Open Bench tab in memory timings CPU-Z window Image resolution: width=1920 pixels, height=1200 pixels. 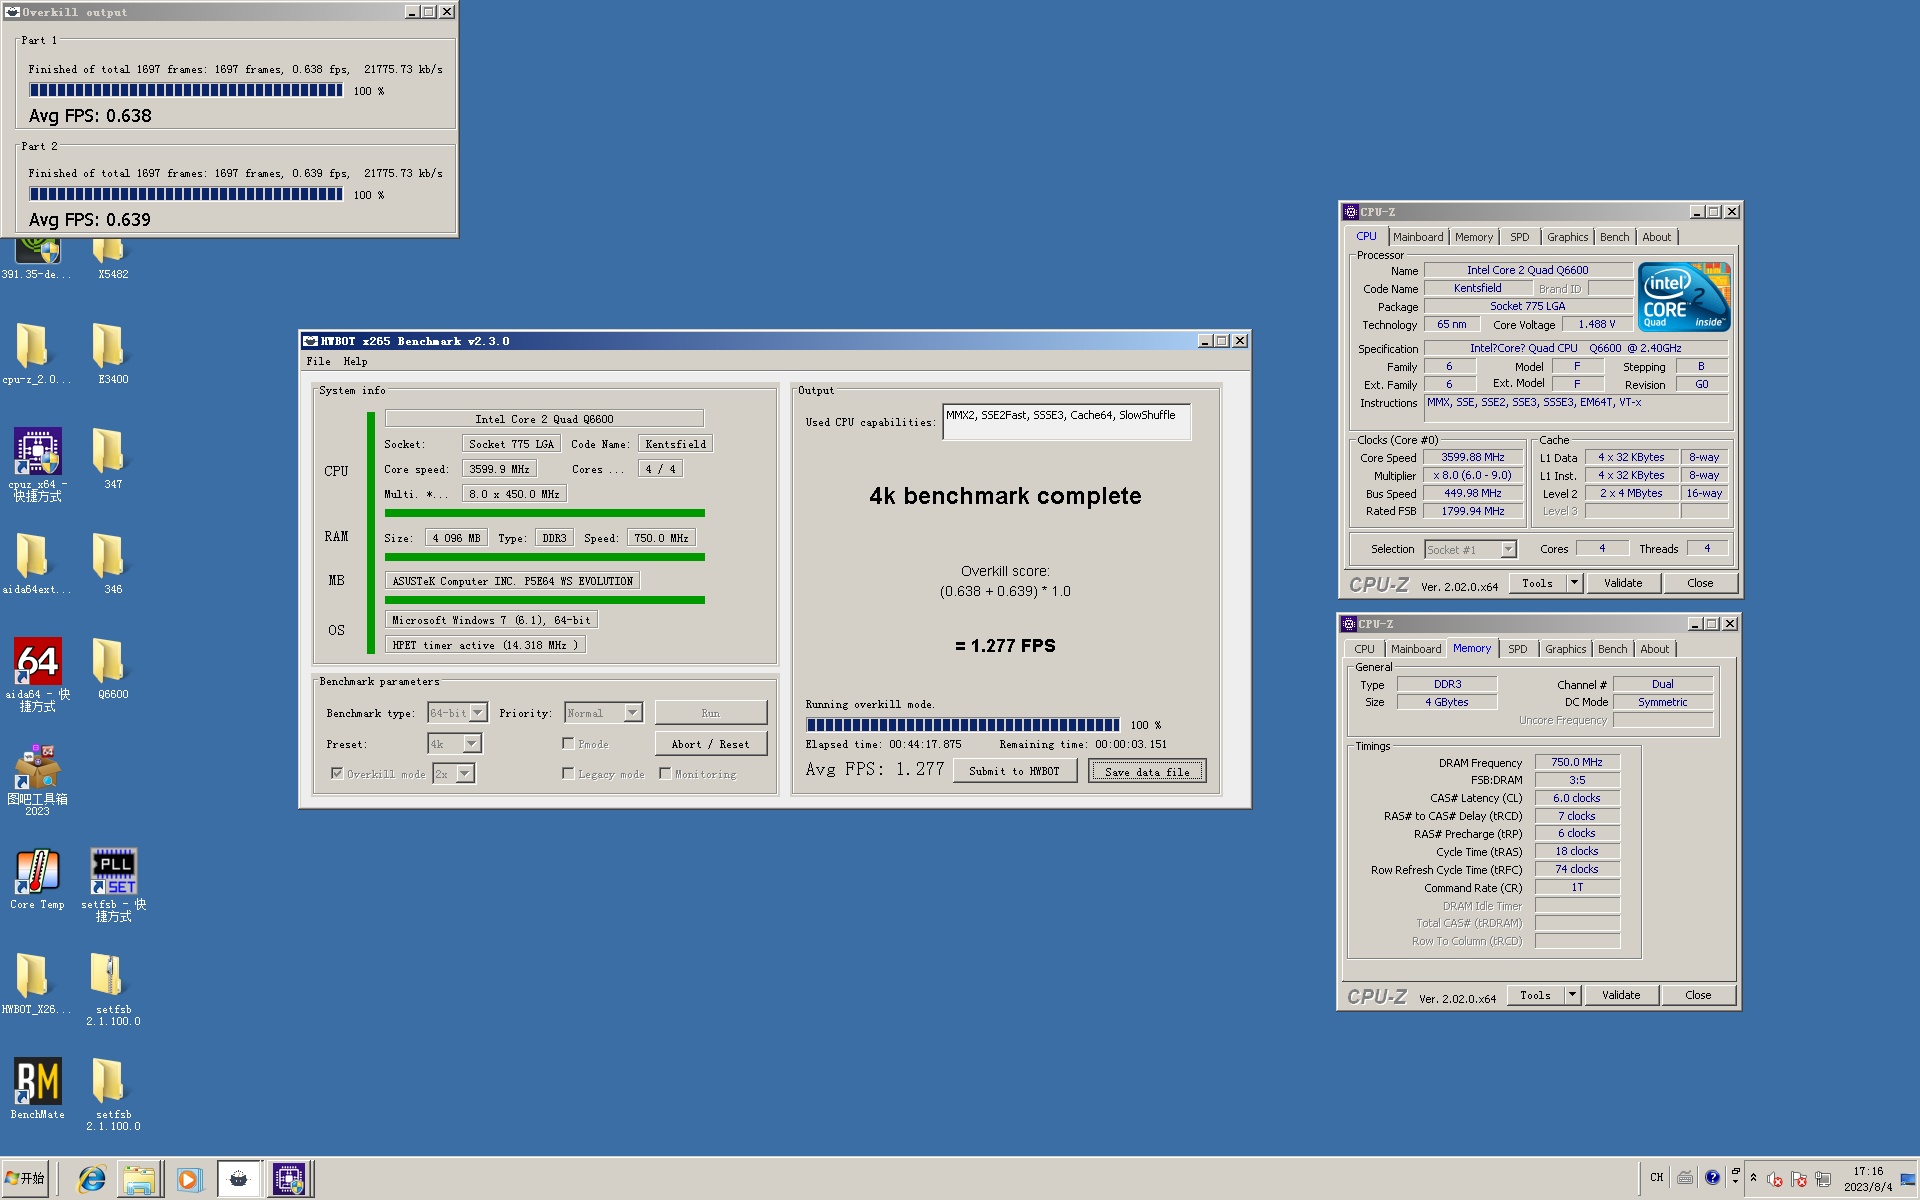coord(1612,649)
